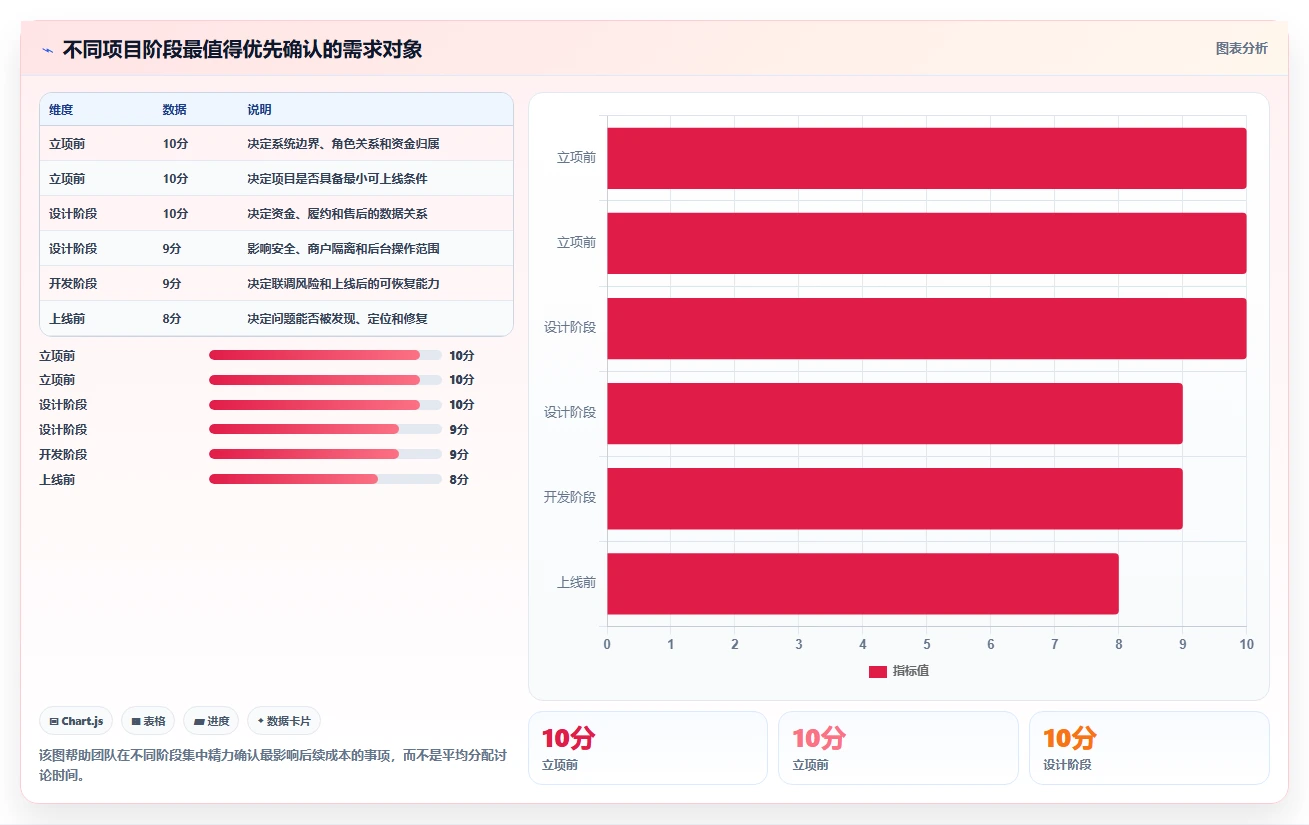Viewport: 1309px width, 825px height.
Task: Click the 表格 tag icon
Action: click(136, 721)
